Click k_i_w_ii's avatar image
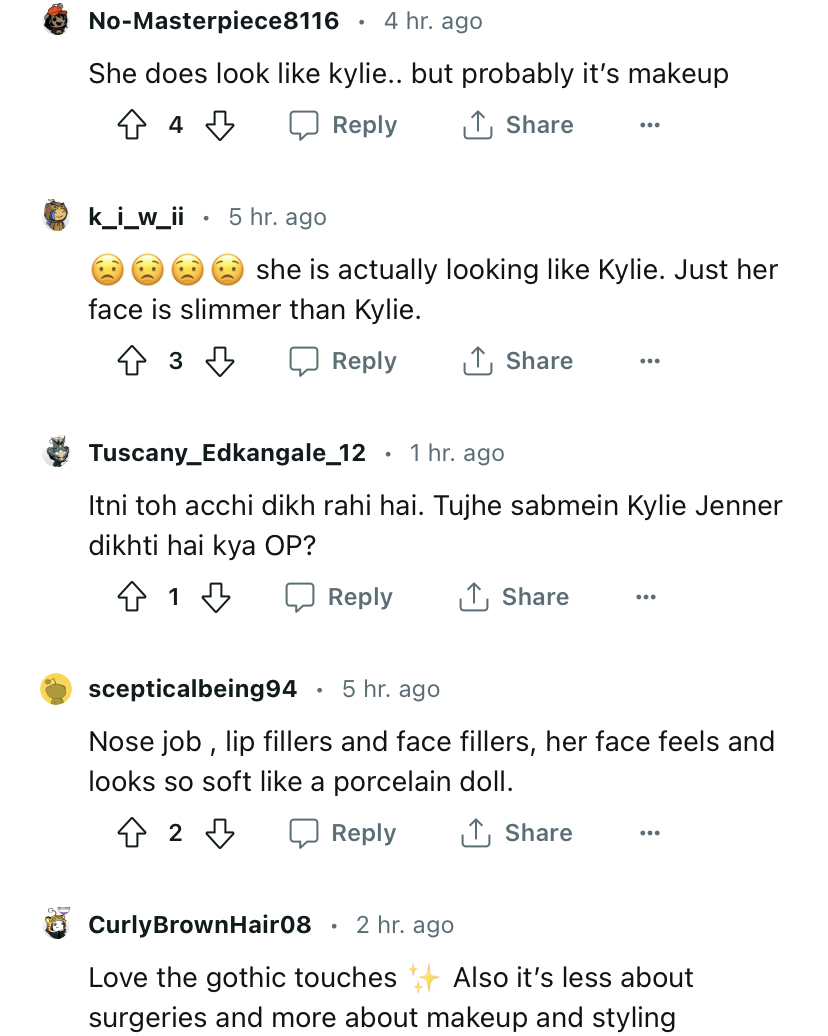Viewport: 828px width, 1036px height. (57, 216)
